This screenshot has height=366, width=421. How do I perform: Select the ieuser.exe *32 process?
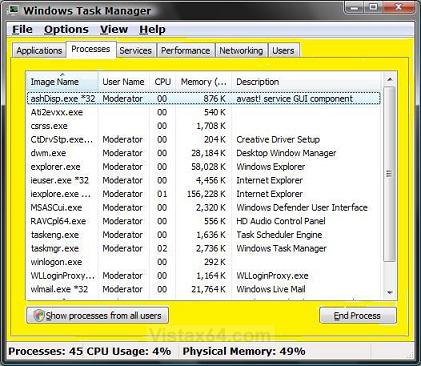pos(203,180)
